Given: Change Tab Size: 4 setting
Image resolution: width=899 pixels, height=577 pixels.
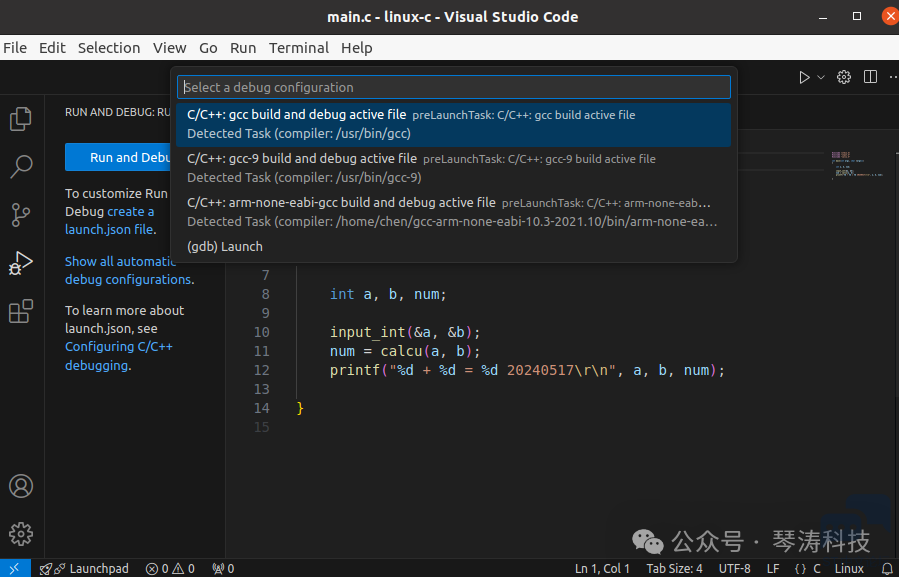Looking at the screenshot, I should [x=674, y=568].
